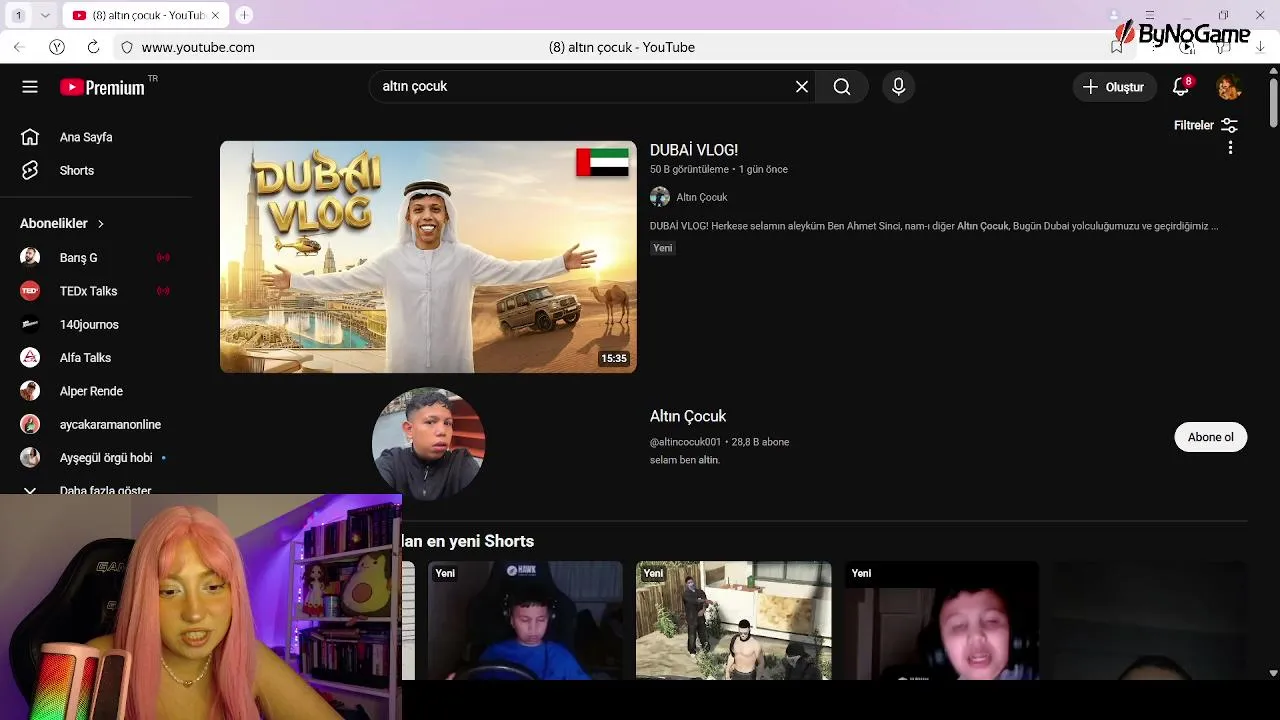Click the shield site protection icon
Screen dimensions: 1280x720
pos(127,47)
